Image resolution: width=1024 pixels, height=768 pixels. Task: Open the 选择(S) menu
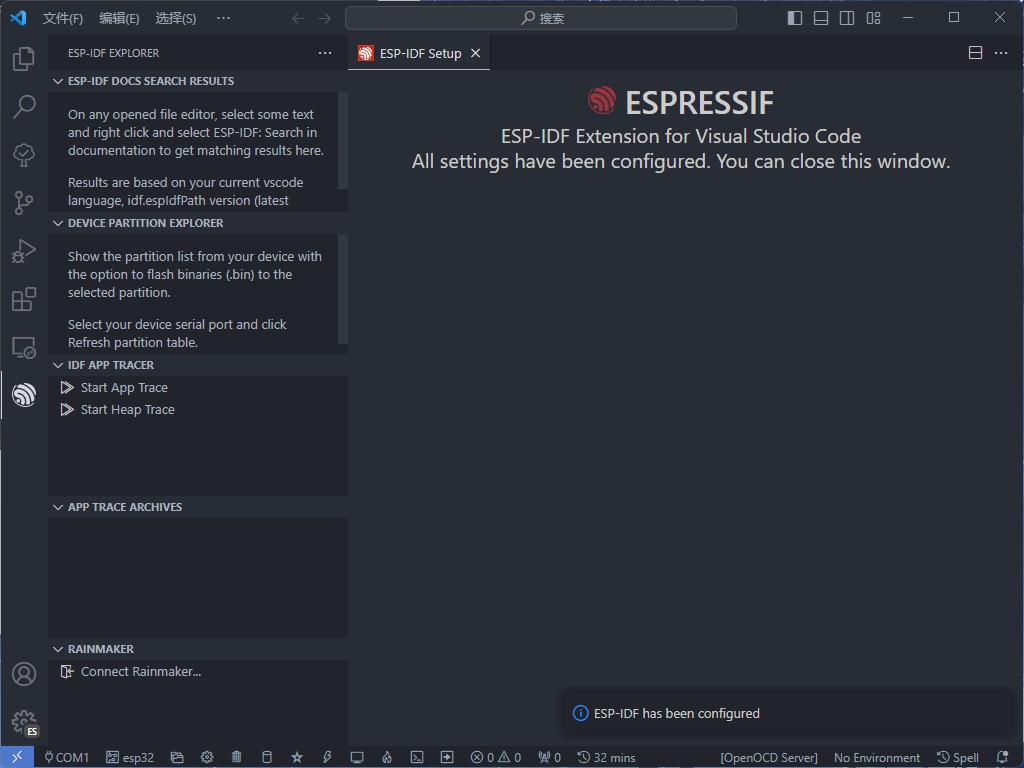pyautogui.click(x=176, y=18)
